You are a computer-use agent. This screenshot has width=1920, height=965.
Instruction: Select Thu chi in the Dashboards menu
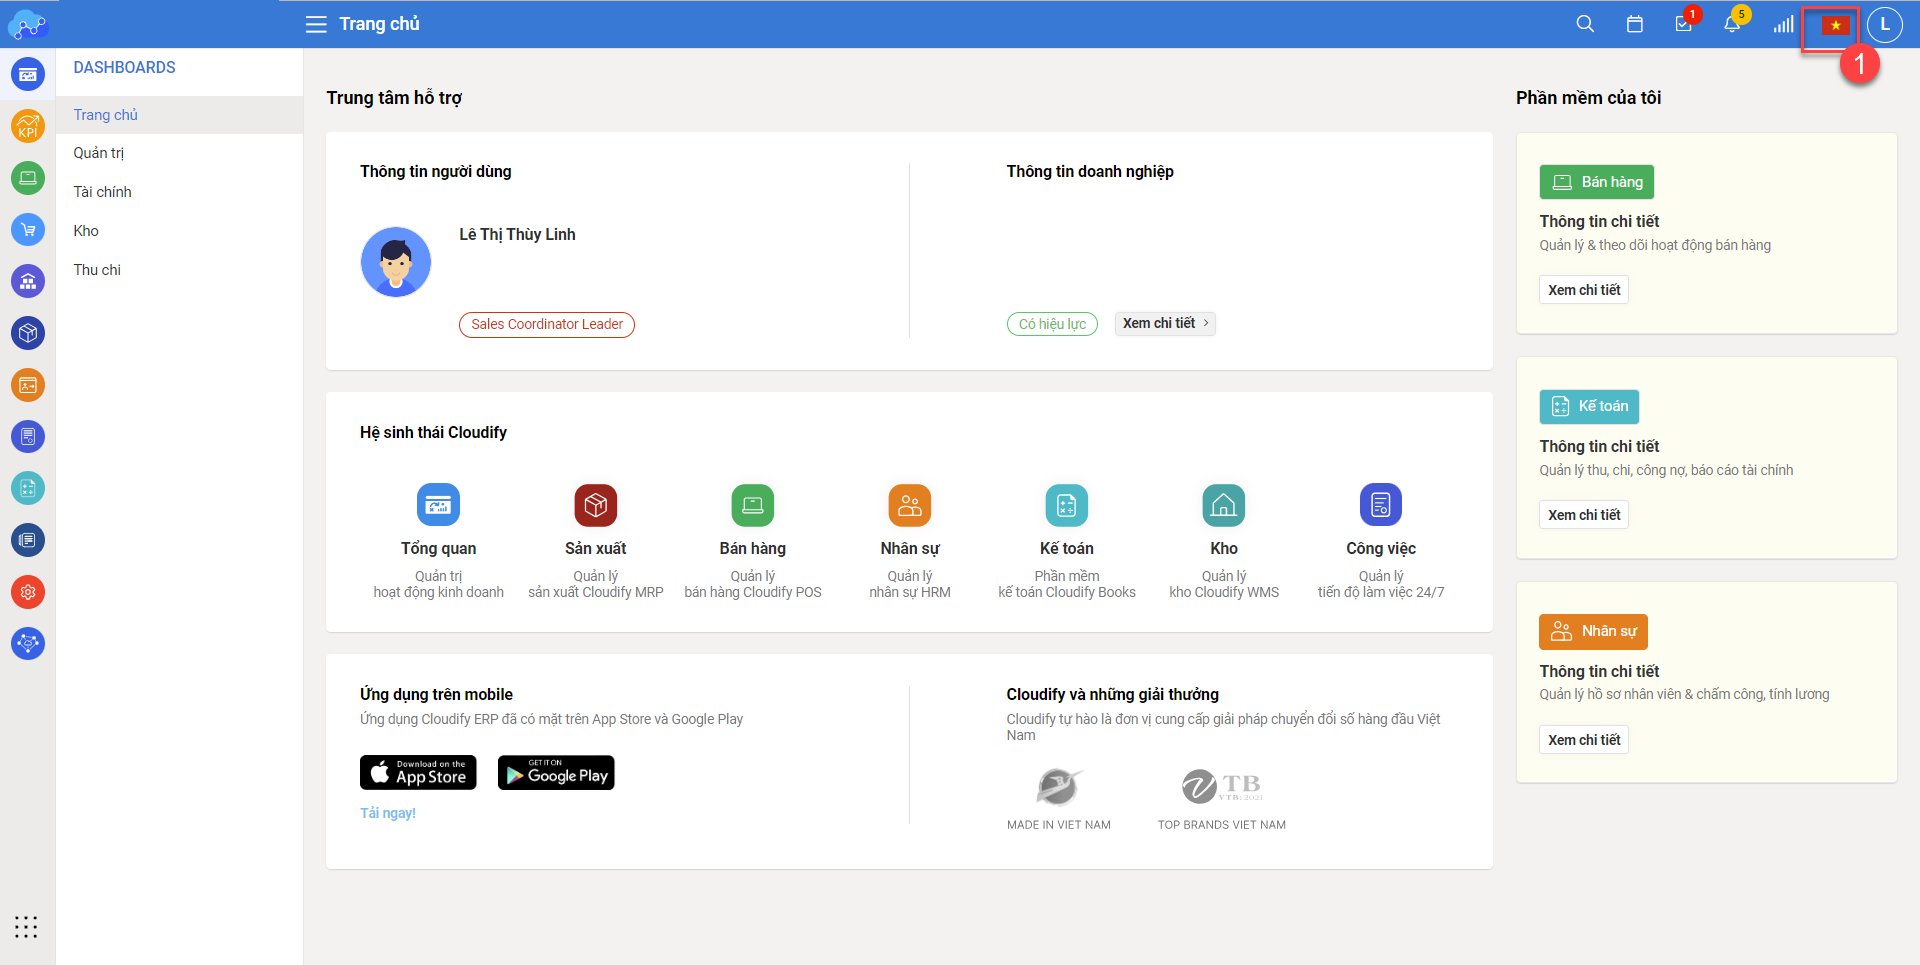point(179,270)
